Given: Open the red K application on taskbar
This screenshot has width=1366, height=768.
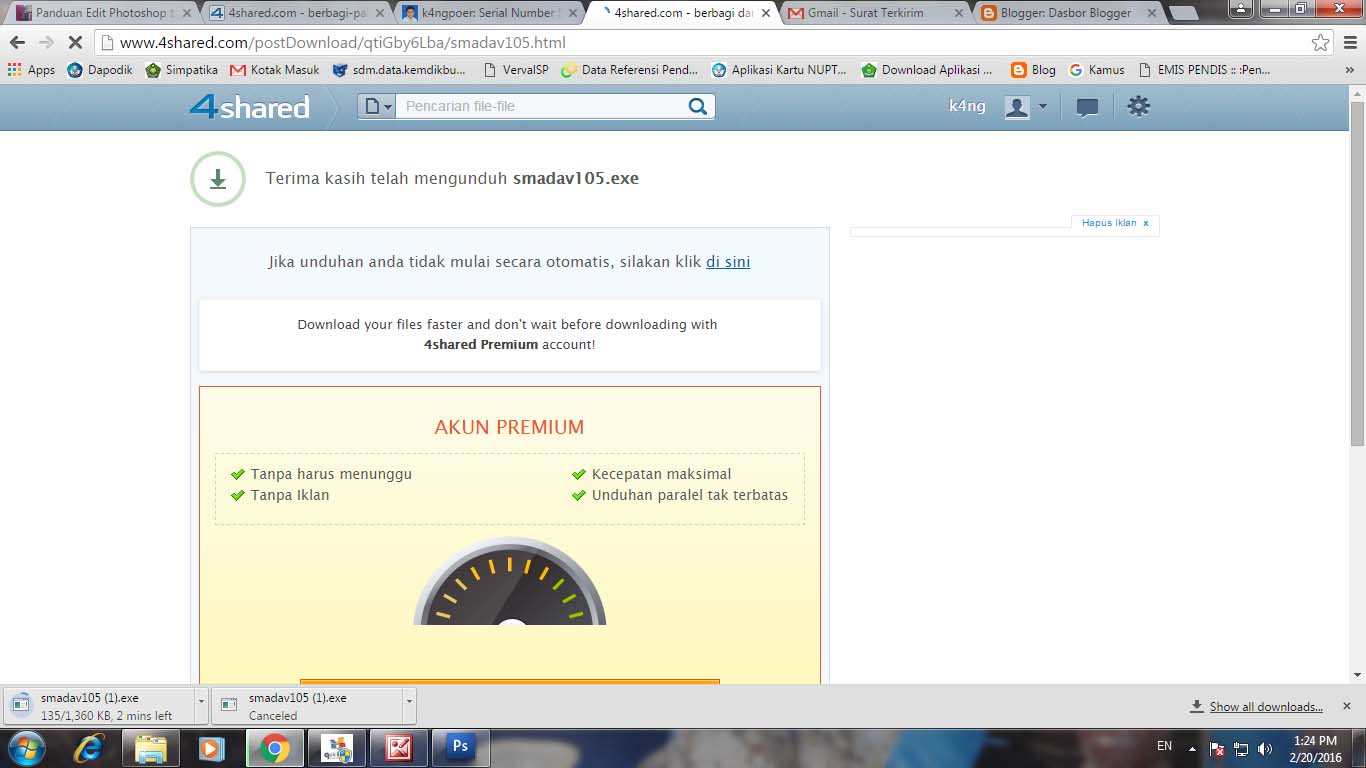Looking at the screenshot, I should [x=399, y=748].
